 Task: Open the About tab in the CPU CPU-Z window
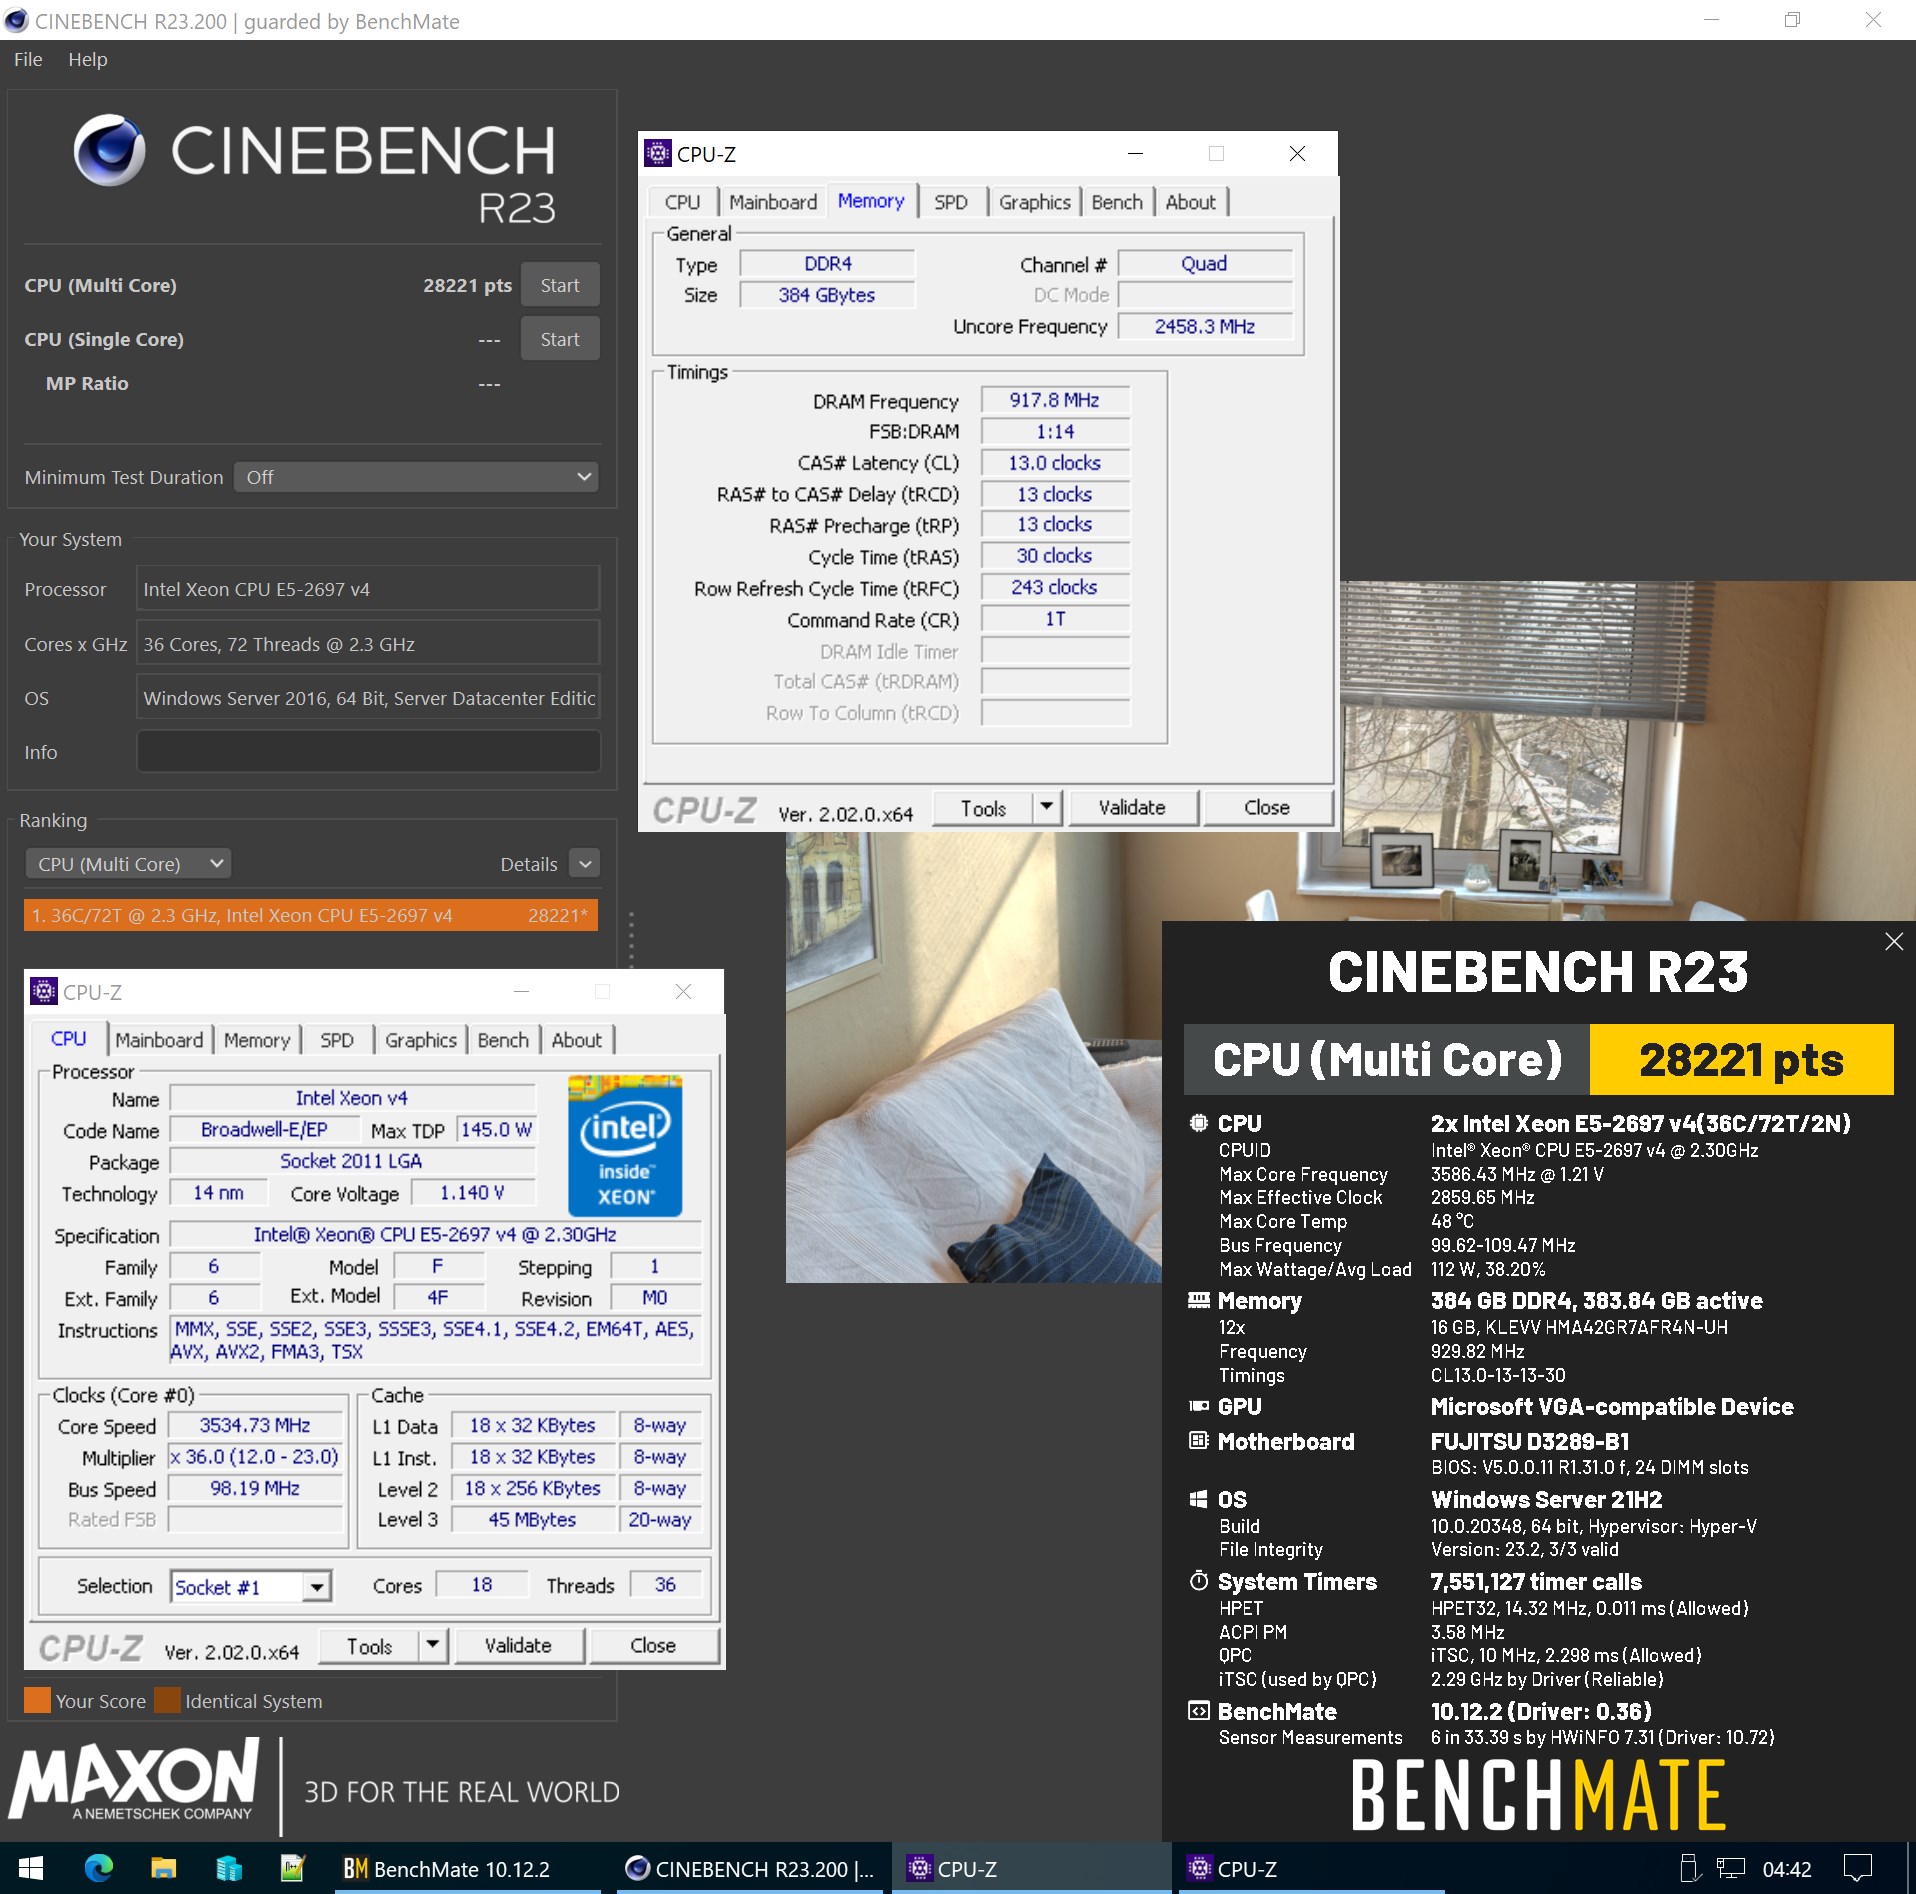pos(577,1040)
